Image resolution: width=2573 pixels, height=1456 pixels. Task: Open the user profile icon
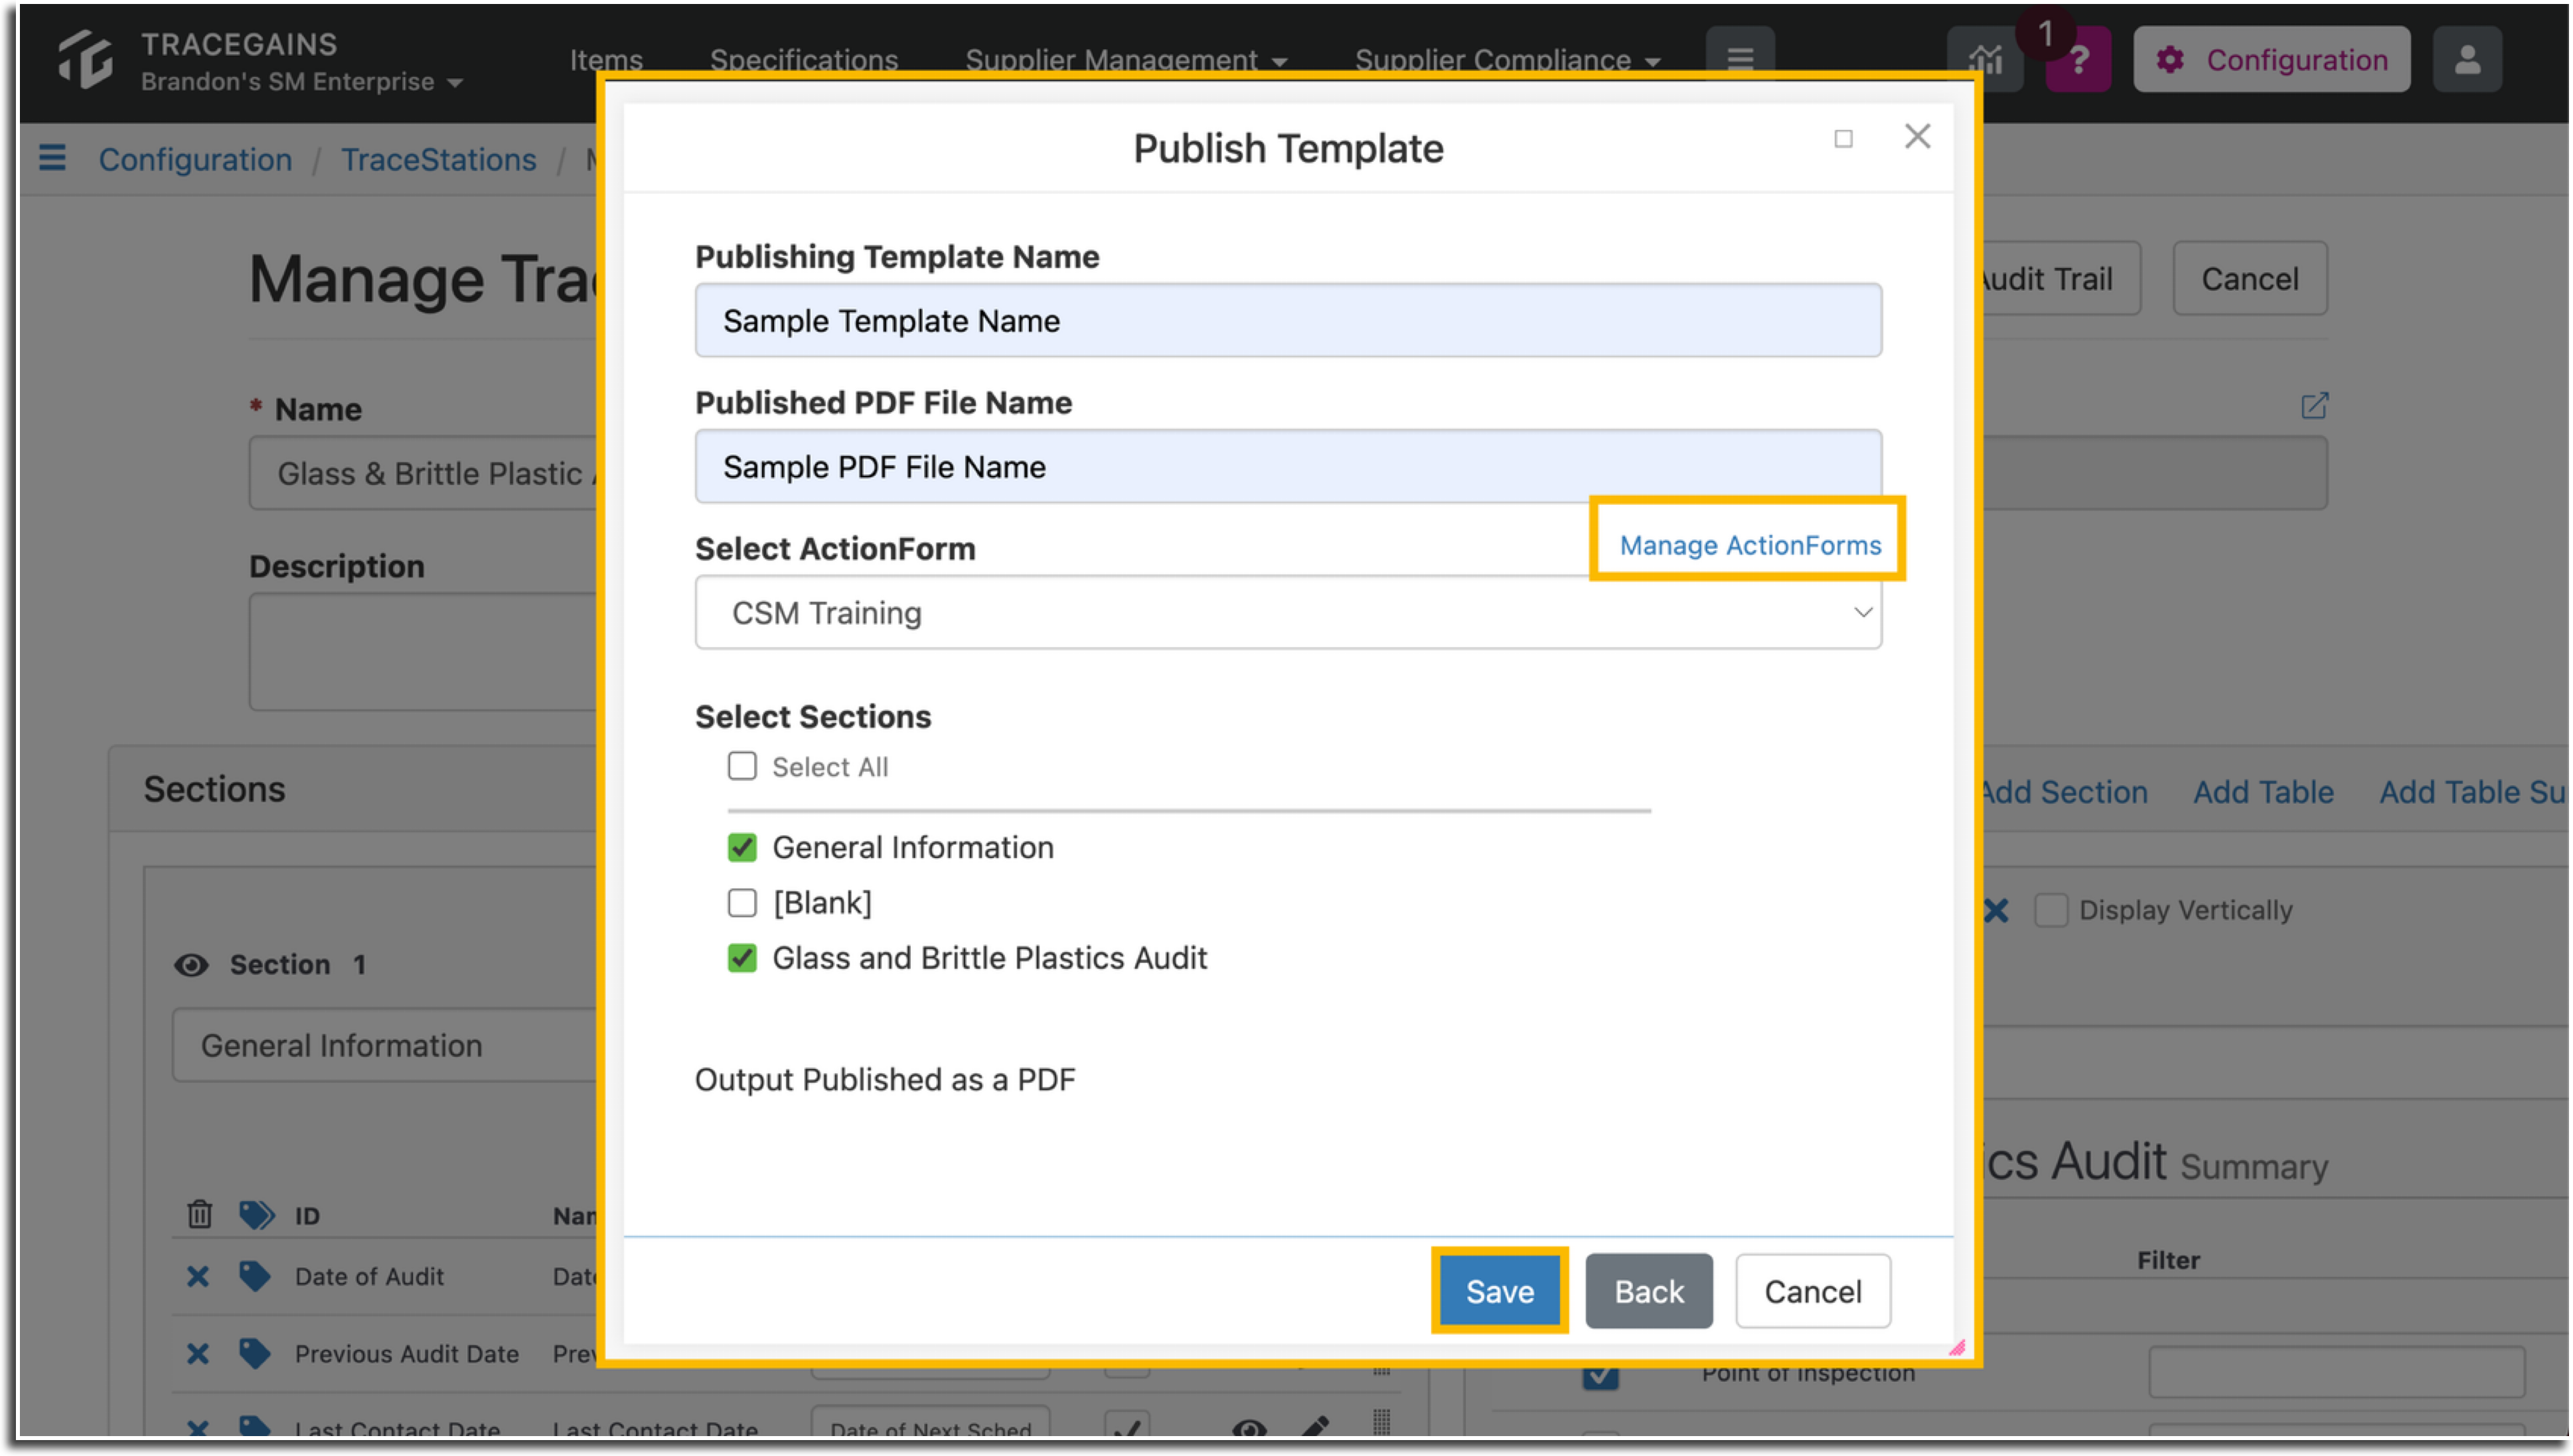[x=2467, y=60]
